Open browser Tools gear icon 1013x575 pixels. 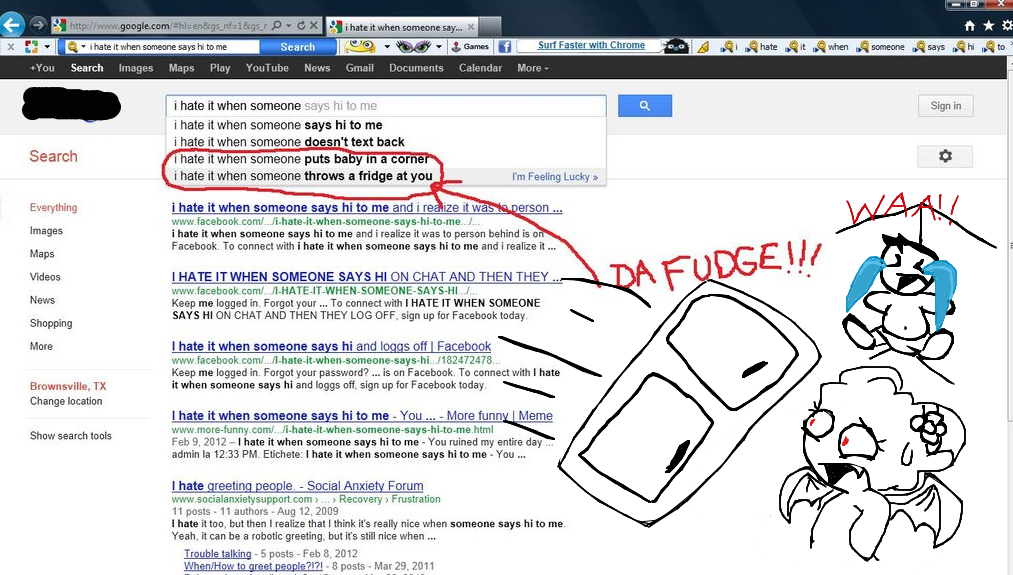pos(1007,26)
